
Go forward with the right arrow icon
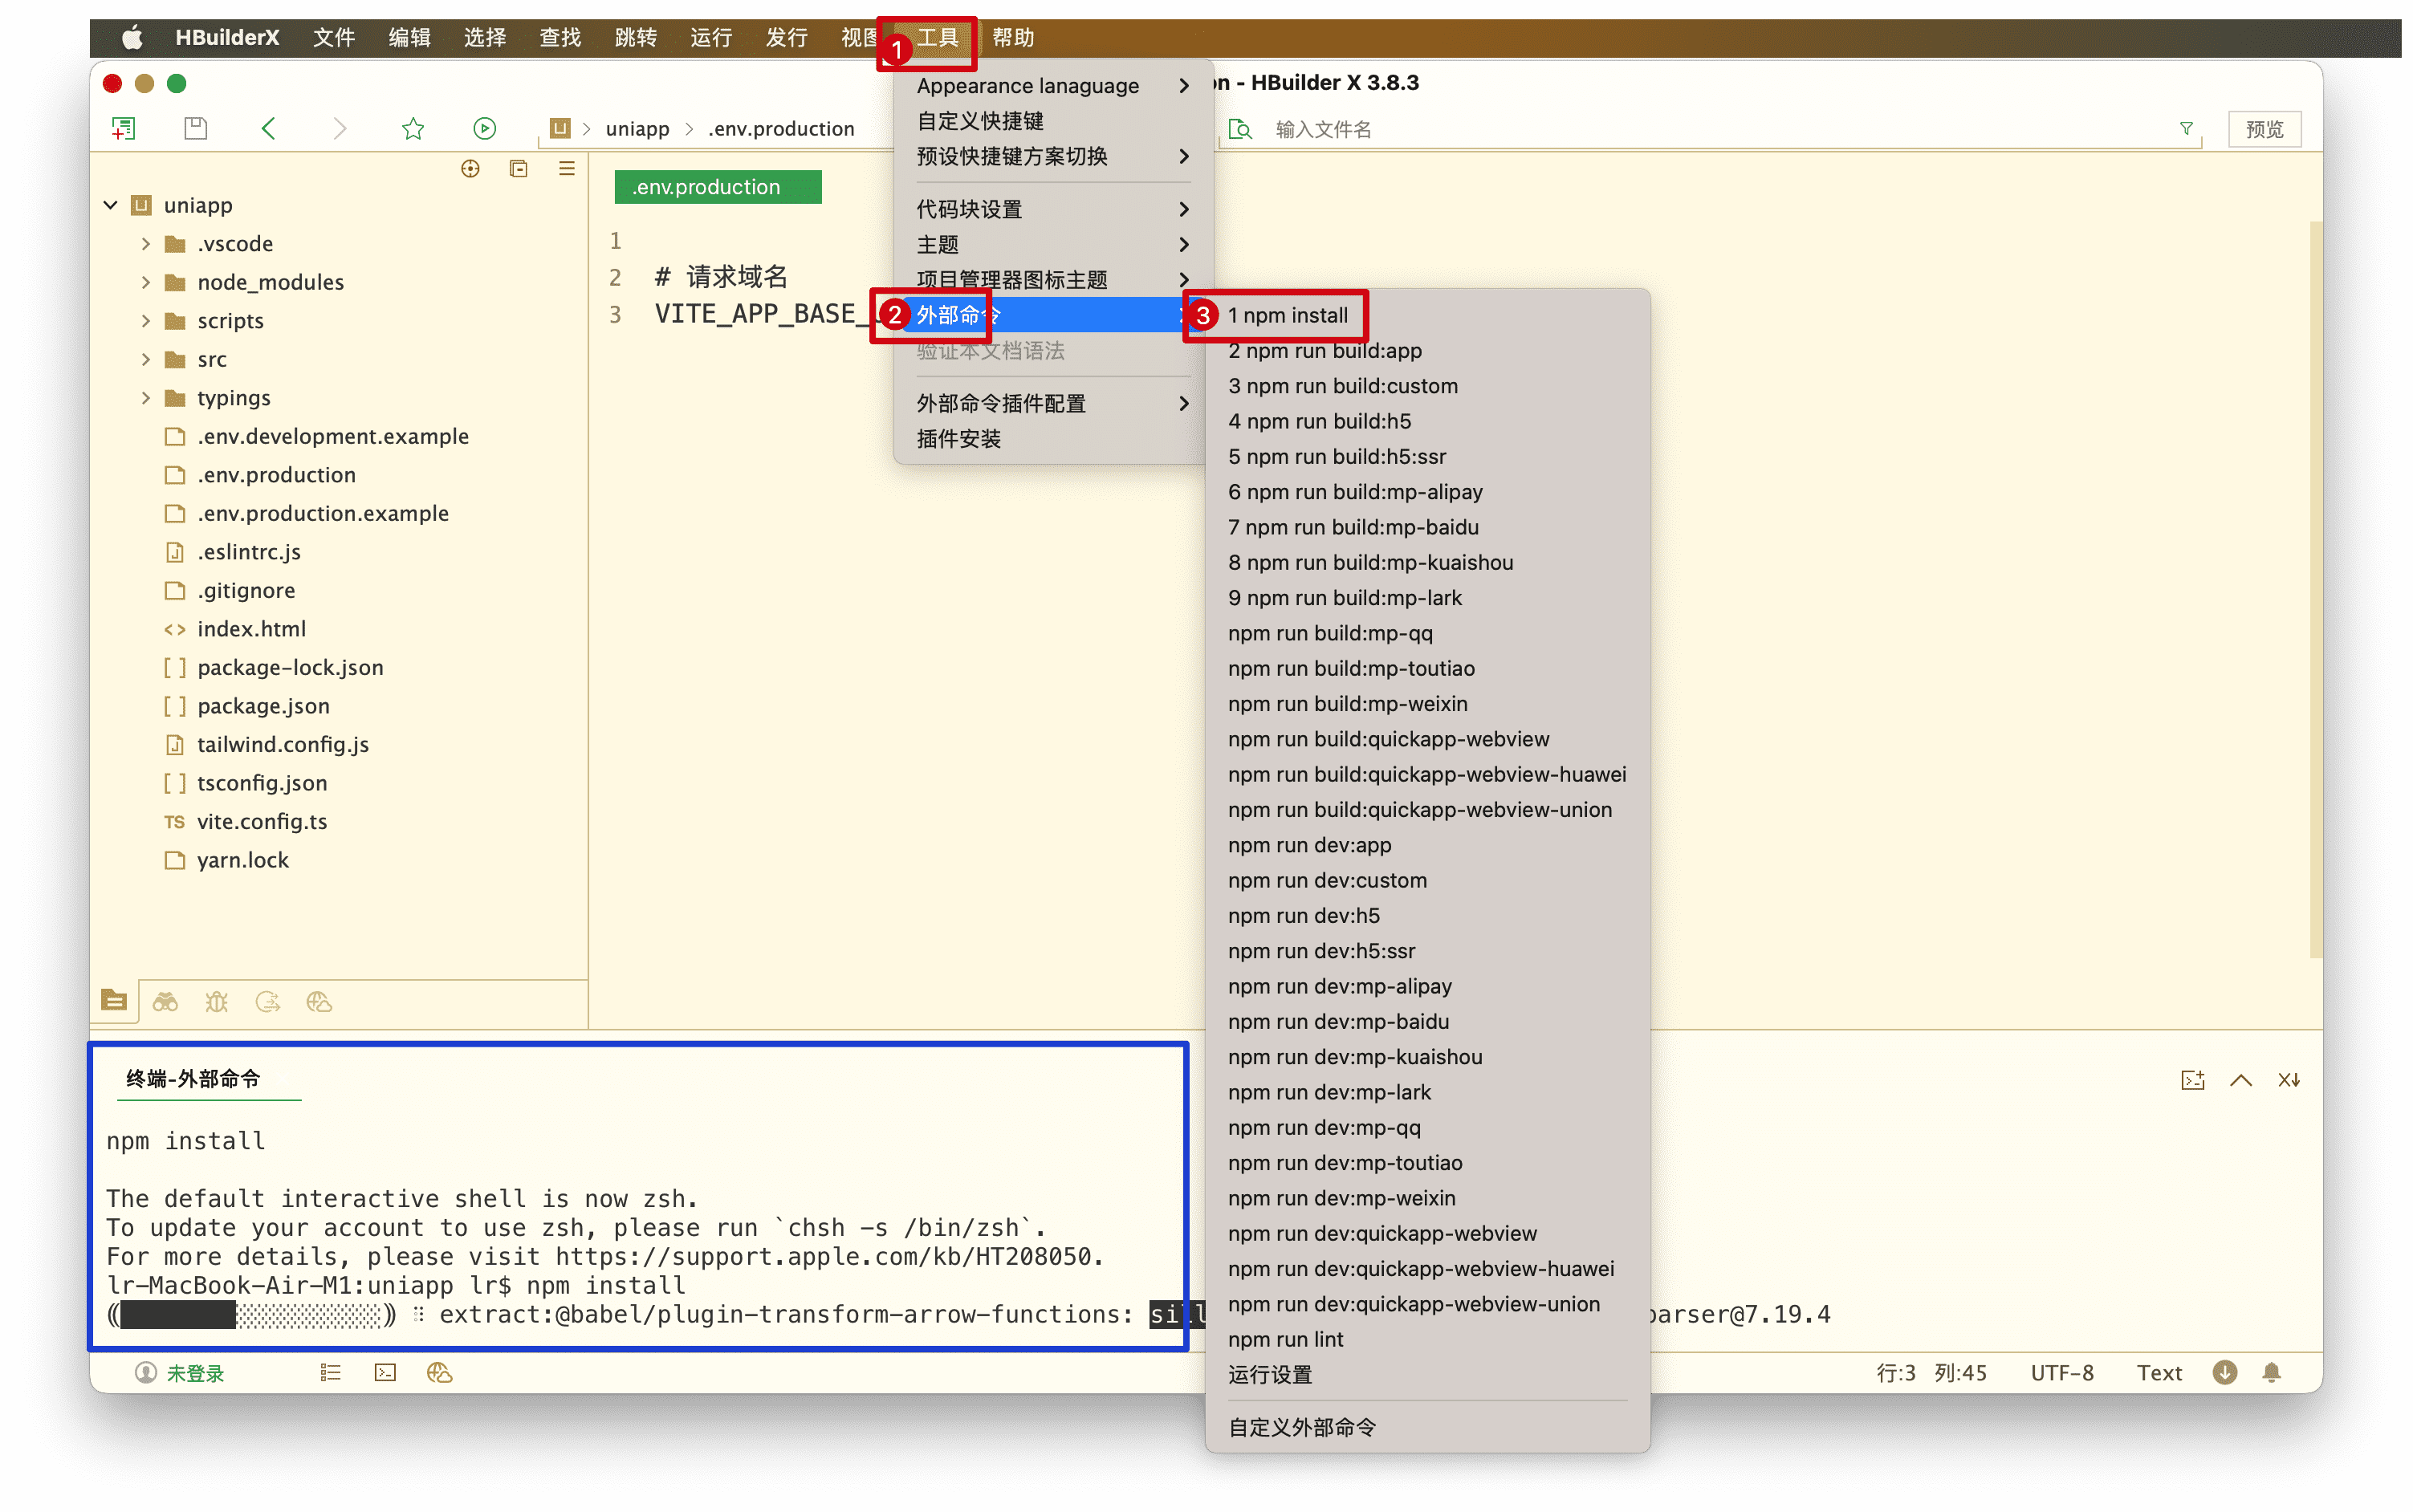pyautogui.click(x=340, y=128)
